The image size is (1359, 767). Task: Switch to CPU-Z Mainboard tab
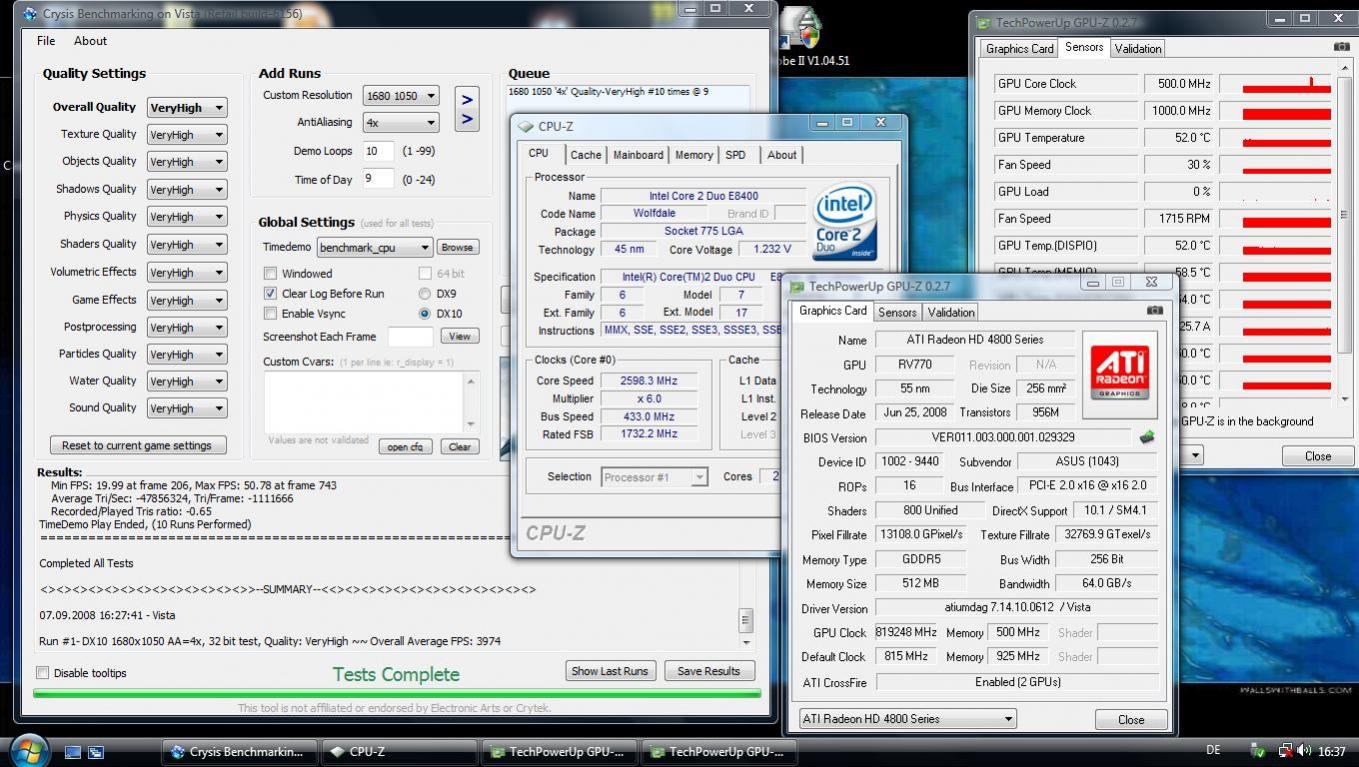pyautogui.click(x=638, y=155)
